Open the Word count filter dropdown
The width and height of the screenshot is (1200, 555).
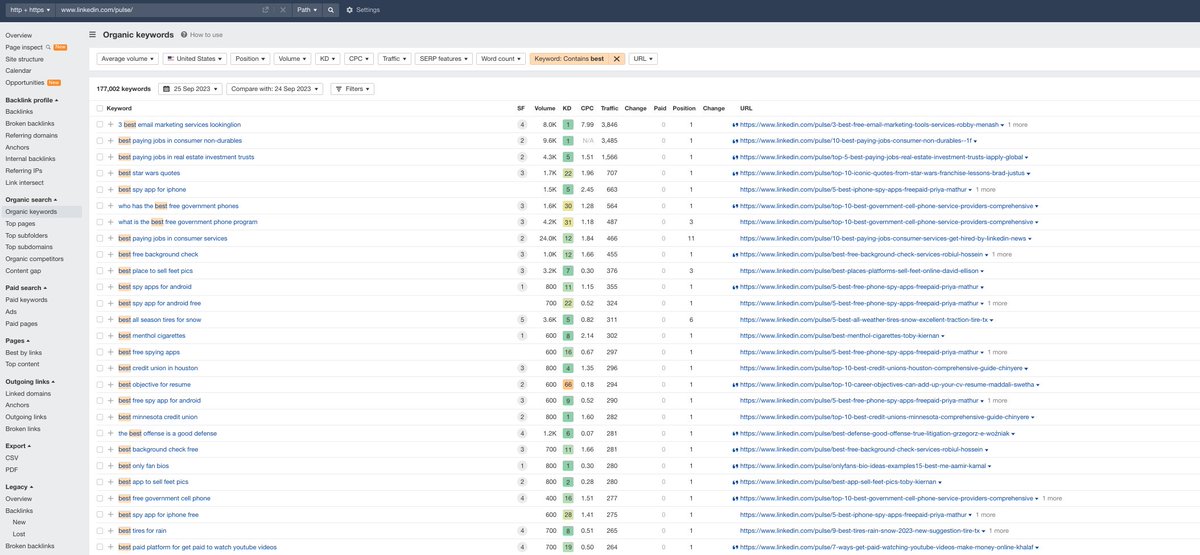[501, 59]
